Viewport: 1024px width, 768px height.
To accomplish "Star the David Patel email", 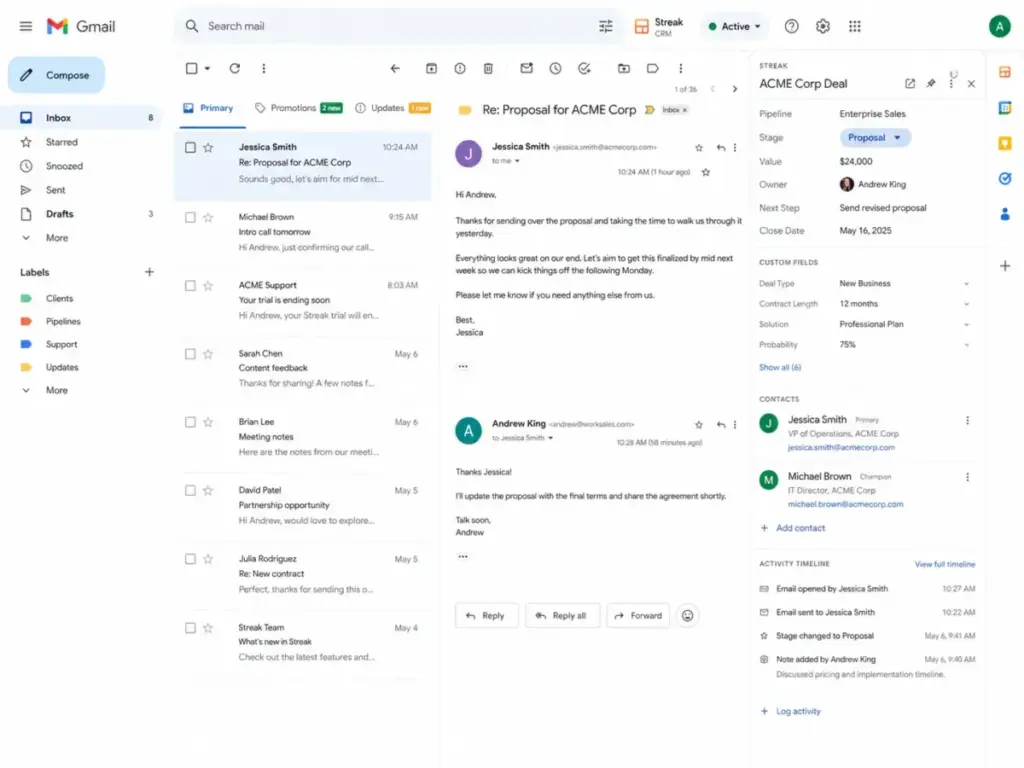I will pyautogui.click(x=208, y=490).
